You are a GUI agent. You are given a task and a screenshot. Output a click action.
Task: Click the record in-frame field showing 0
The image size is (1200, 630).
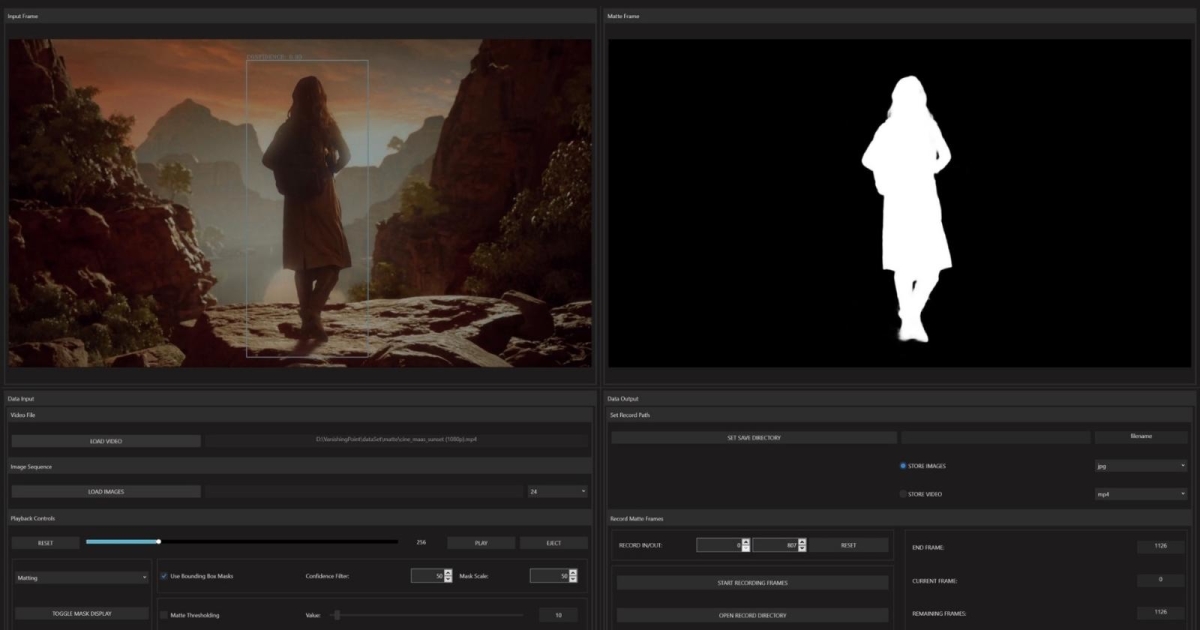coord(719,545)
